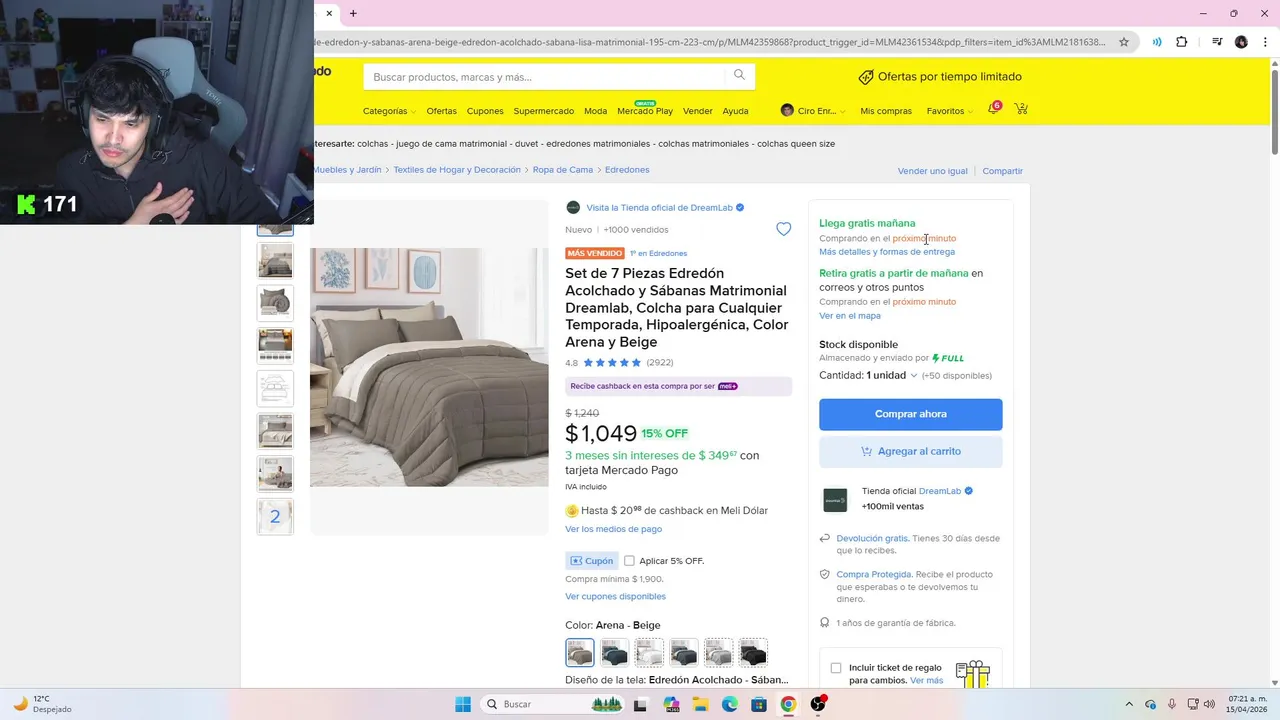The height and width of the screenshot is (720, 1280).
Task: Open a new browser tab
Action: point(353,13)
